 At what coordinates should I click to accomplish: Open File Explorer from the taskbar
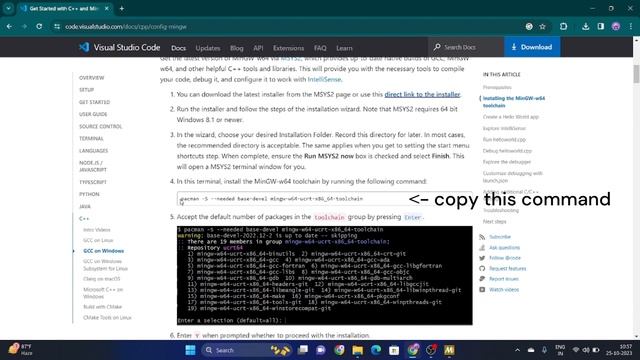[358, 350]
